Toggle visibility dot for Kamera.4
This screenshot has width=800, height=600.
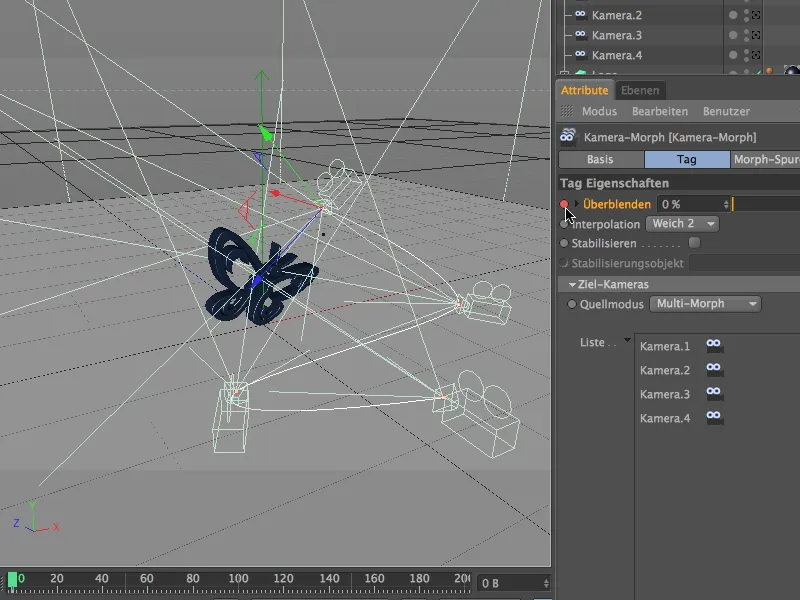733,55
